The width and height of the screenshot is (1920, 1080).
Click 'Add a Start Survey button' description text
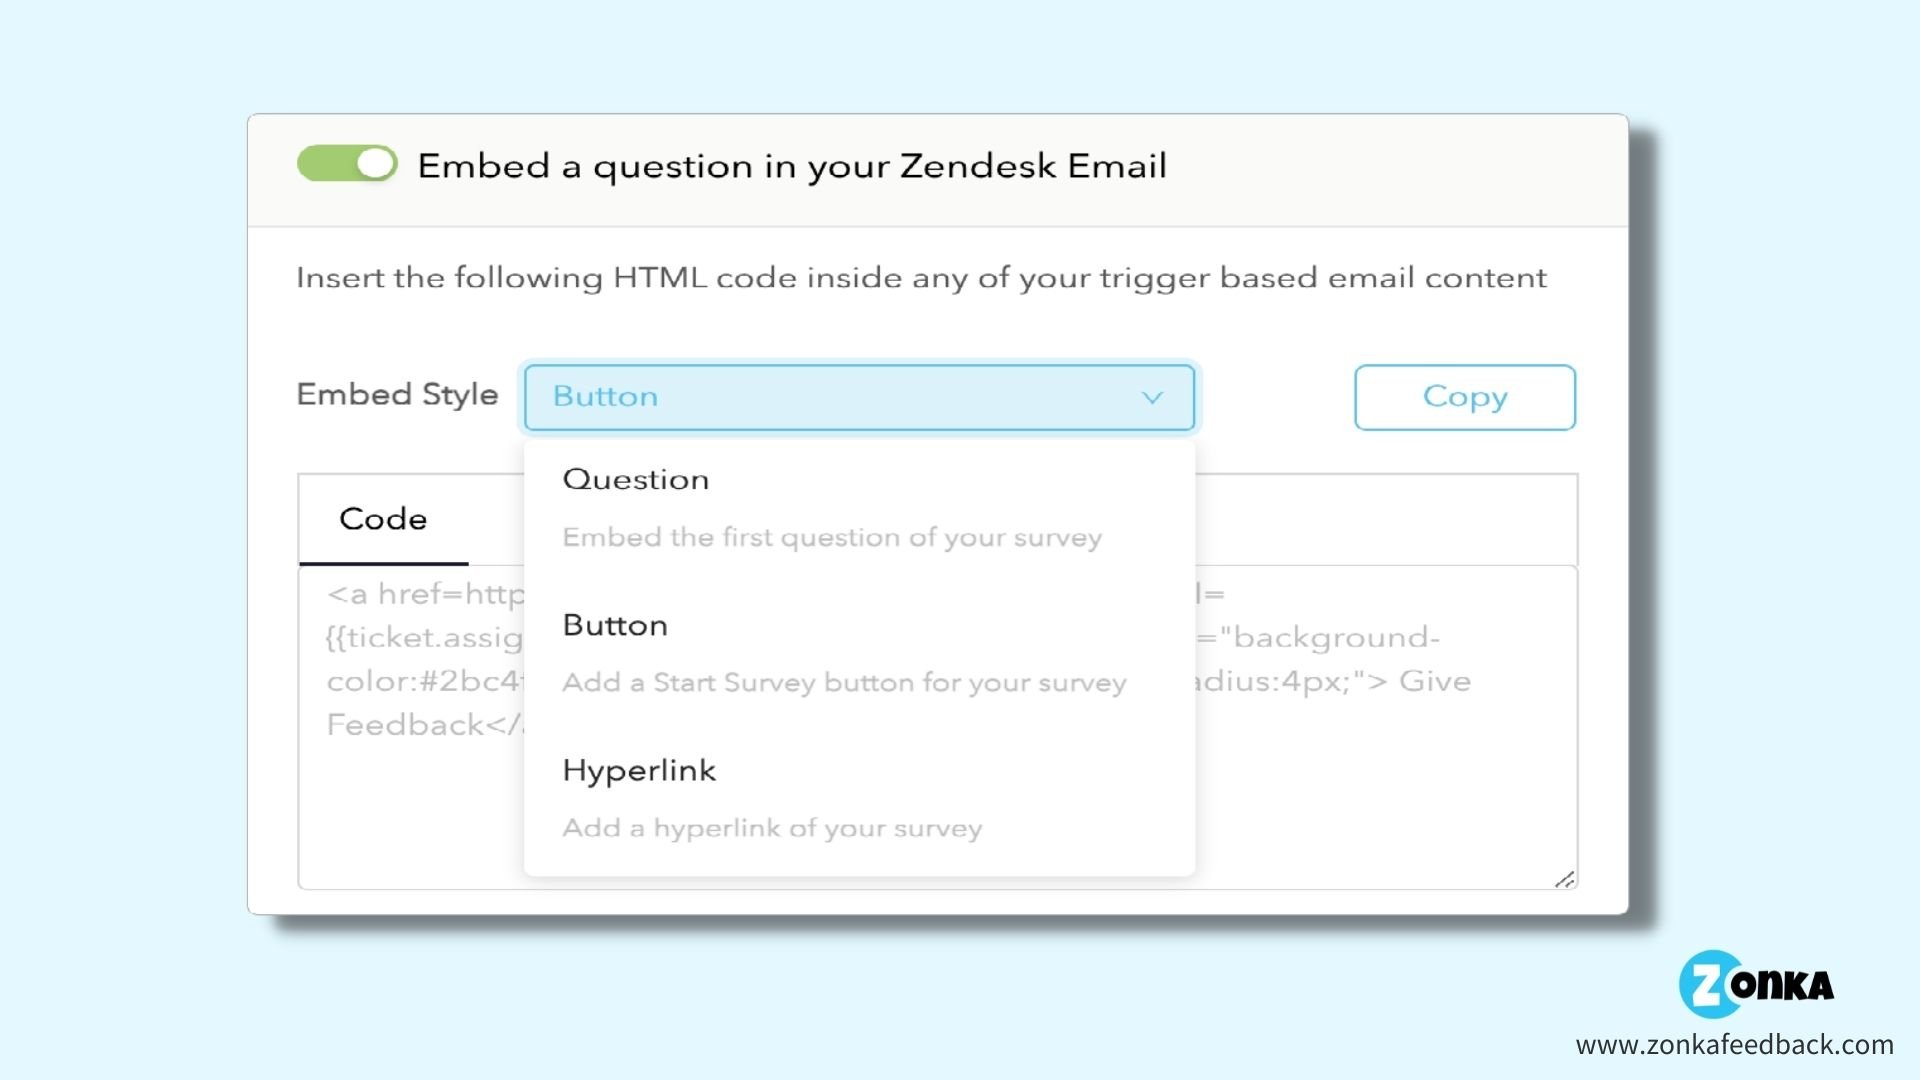pos(844,683)
